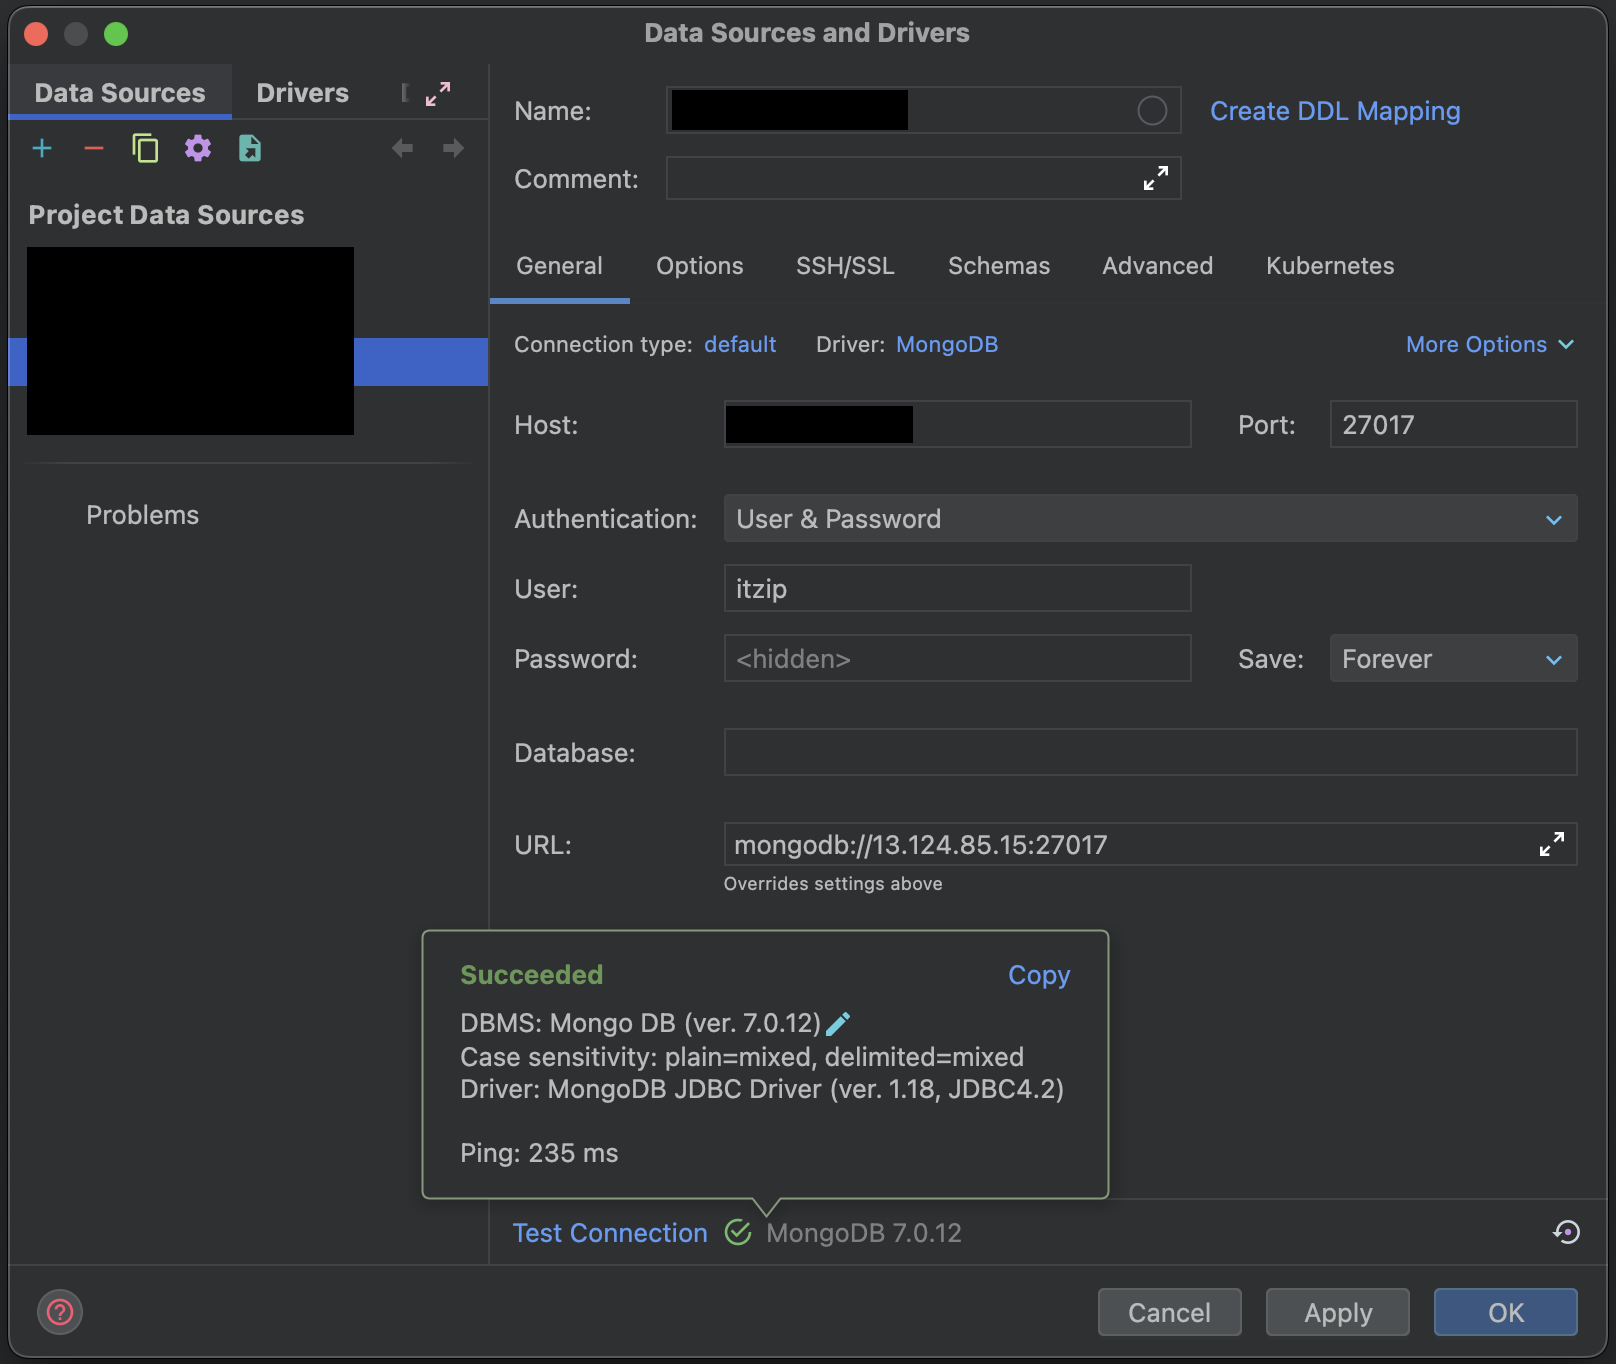Viewport: 1616px width, 1364px height.
Task: Click the reset changes icon
Action: tap(1566, 1232)
